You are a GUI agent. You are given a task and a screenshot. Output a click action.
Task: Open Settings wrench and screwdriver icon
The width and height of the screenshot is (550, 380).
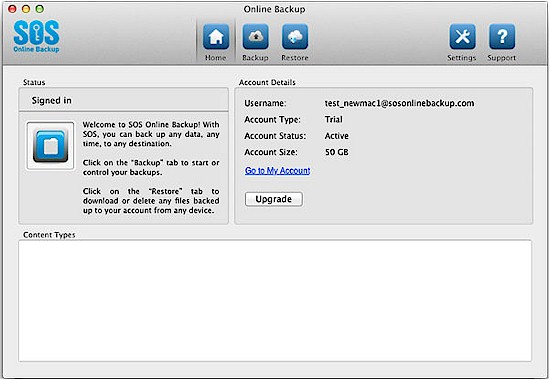coord(463,37)
